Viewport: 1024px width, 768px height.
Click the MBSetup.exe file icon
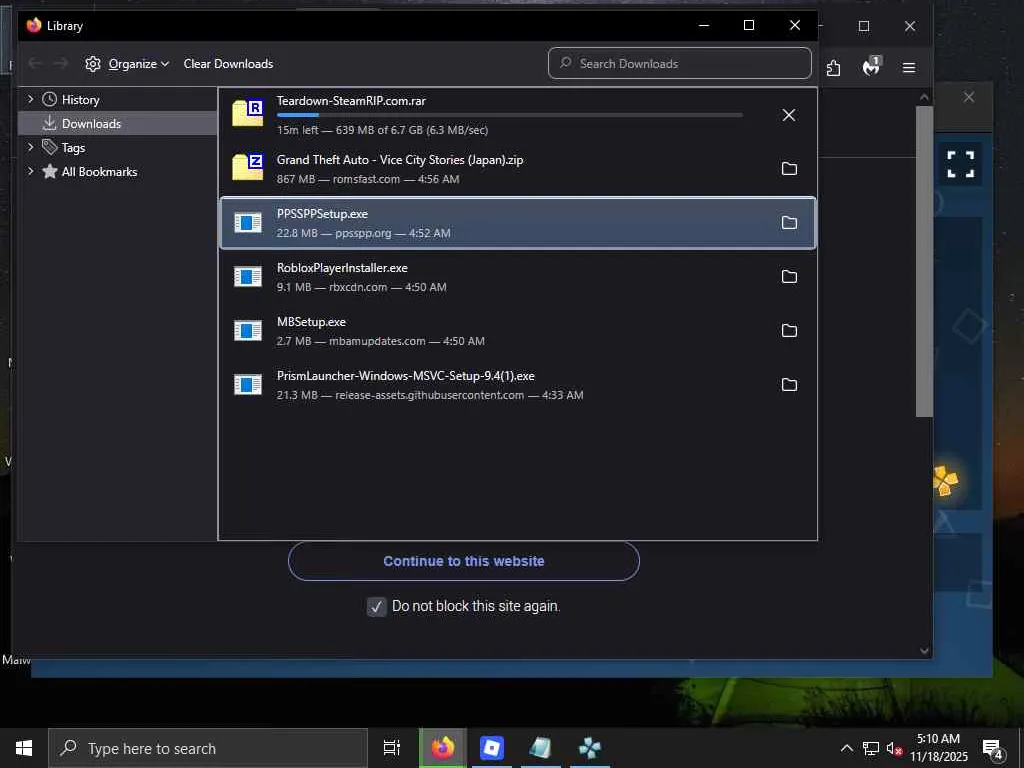[x=248, y=330]
